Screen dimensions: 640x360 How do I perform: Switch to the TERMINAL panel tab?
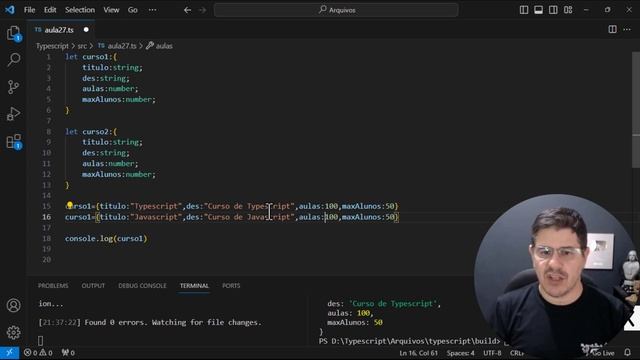click(194, 286)
